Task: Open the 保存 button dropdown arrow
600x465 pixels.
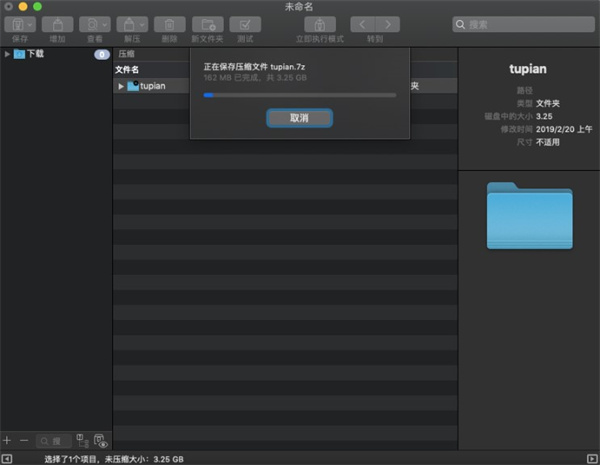Action: click(x=30, y=25)
